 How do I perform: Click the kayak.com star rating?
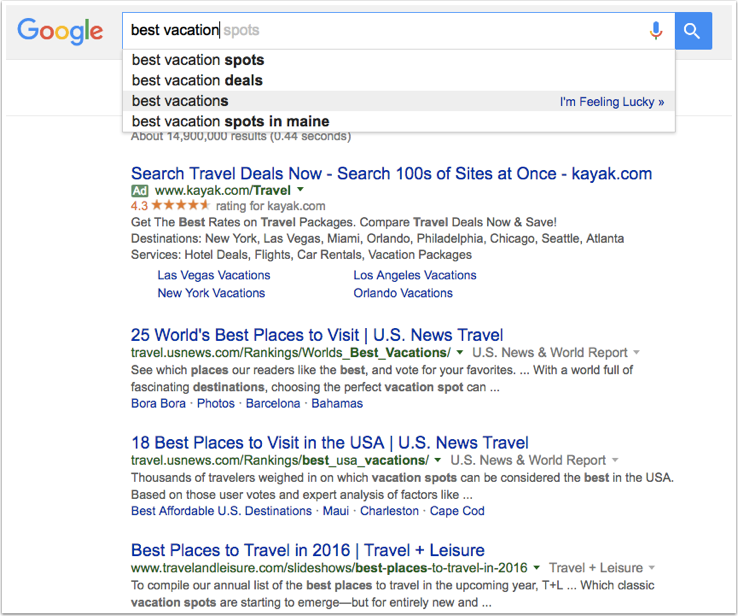(x=183, y=205)
